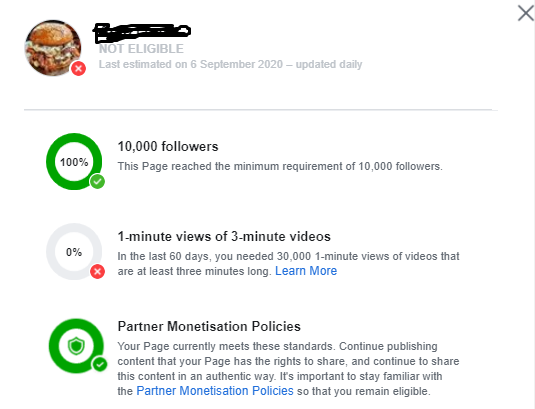This screenshot has height=409, width=535.
Task: Click the 1-minute views of 3-minute videos heading
Action: (224, 236)
